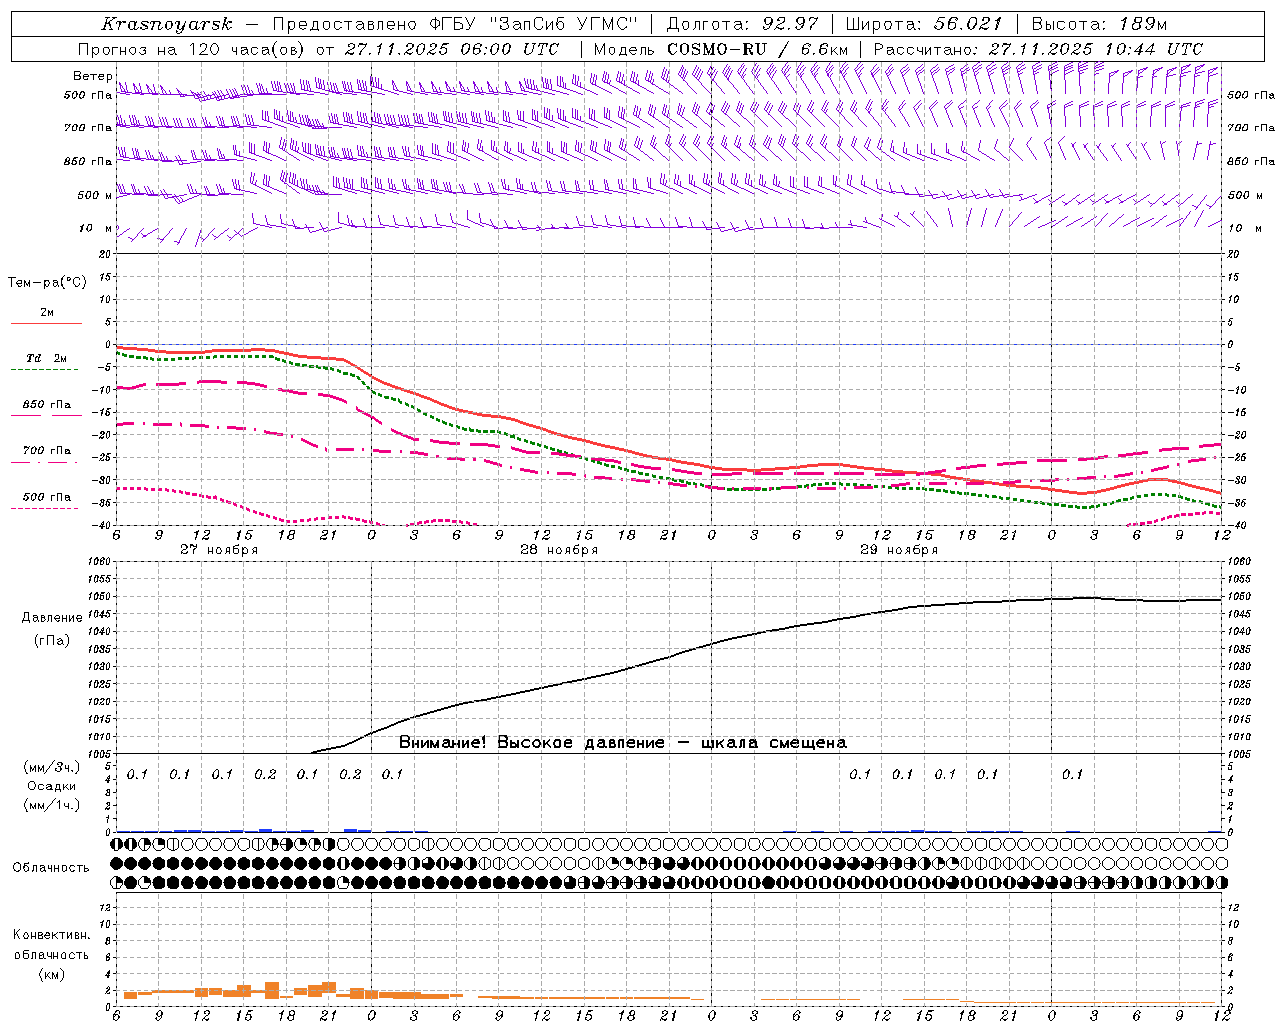Screen dimensions: 1280x1024
Task: Click the '27 ноября' date label
Action: click(219, 550)
